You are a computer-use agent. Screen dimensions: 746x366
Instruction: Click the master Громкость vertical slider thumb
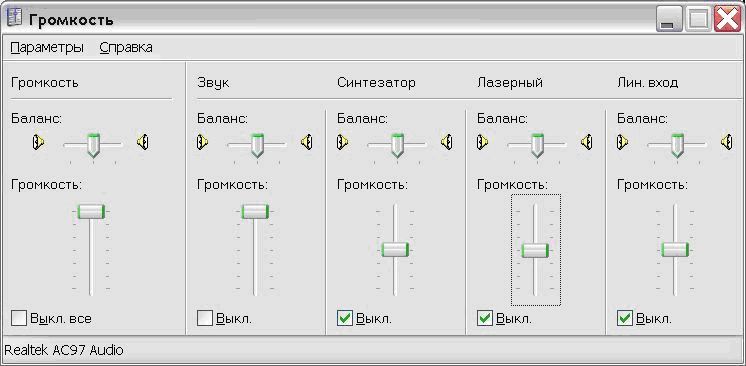pyautogui.click(x=91, y=212)
